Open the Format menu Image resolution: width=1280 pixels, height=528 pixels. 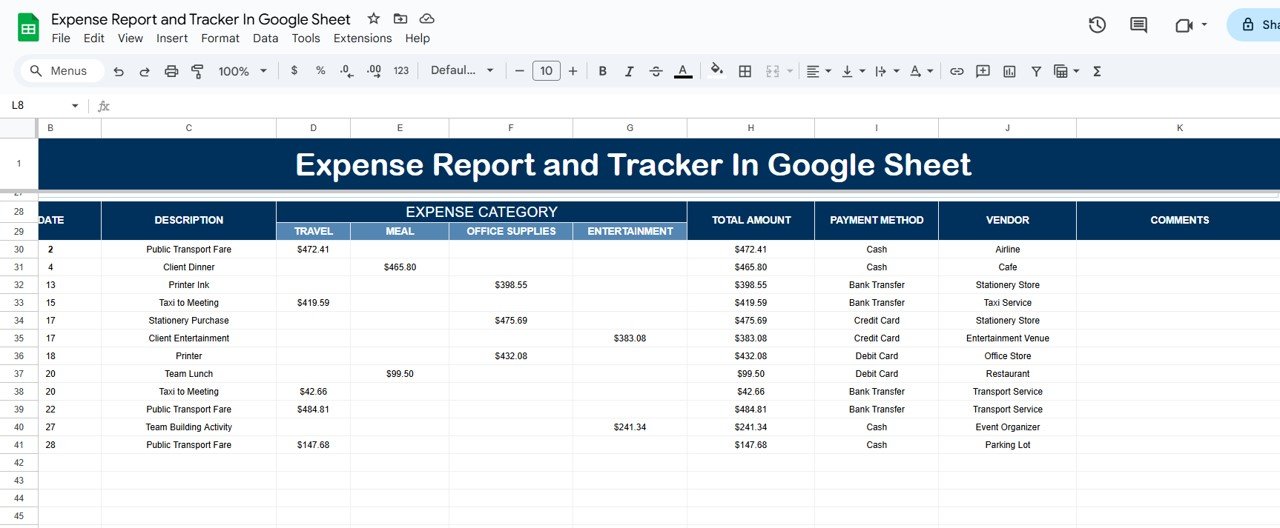tap(220, 38)
